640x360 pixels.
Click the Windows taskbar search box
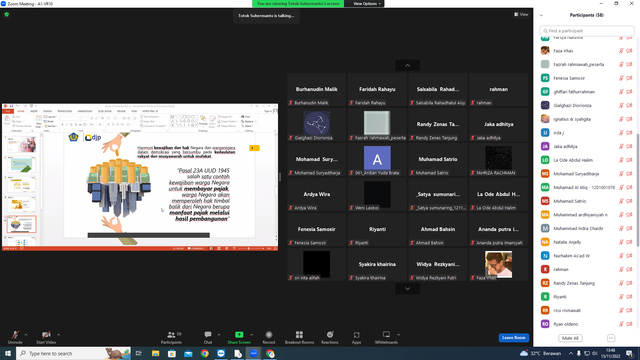tap(73, 353)
